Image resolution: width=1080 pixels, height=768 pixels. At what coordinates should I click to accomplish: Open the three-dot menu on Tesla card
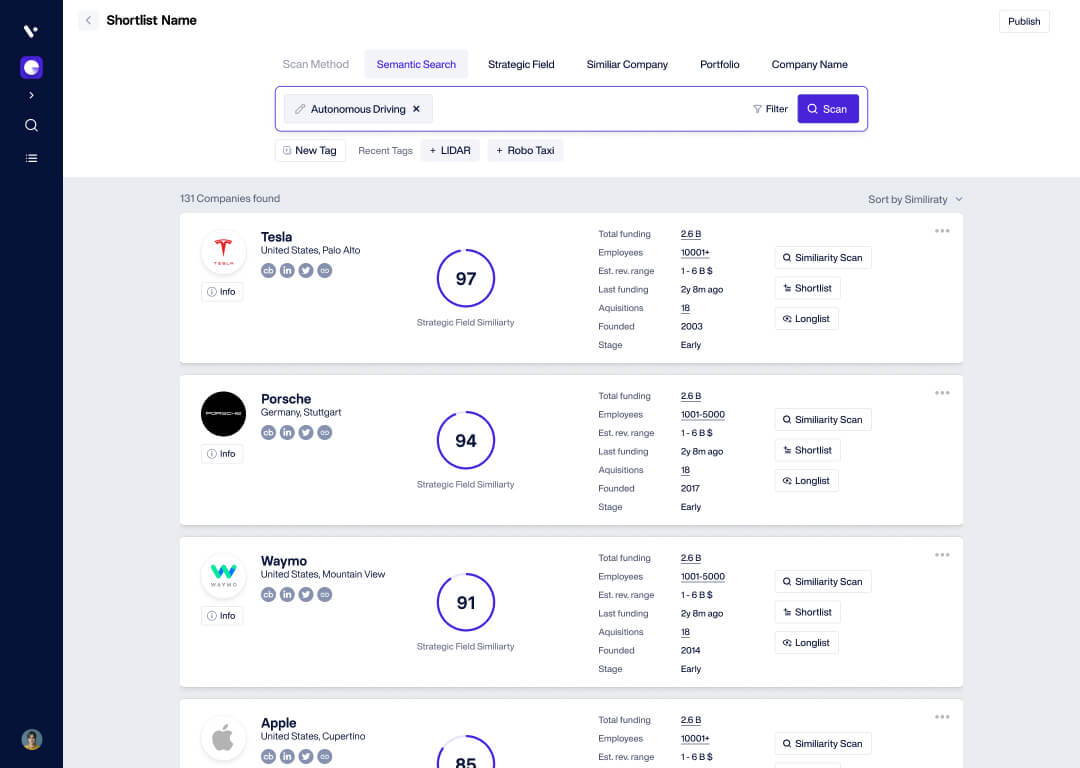pyautogui.click(x=942, y=231)
